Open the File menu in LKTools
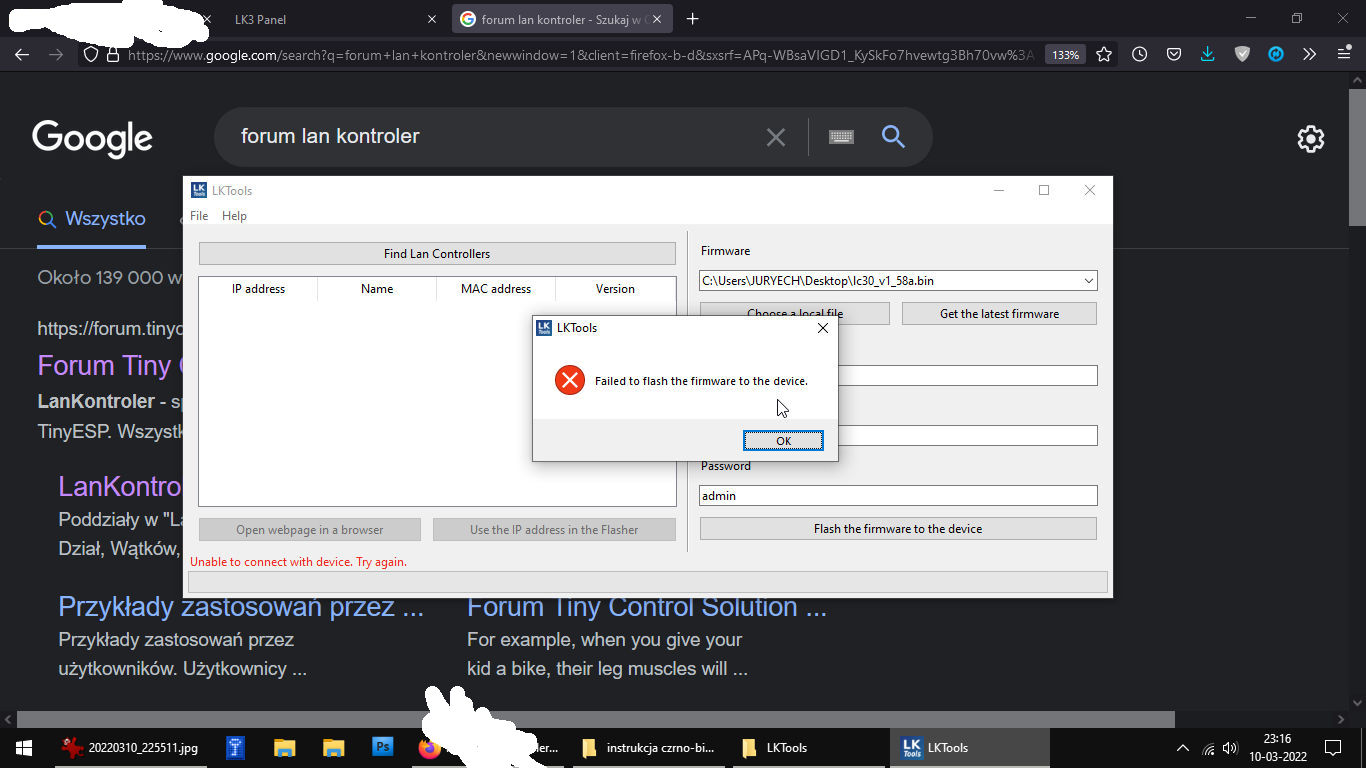This screenshot has height=768, width=1366. [199, 216]
